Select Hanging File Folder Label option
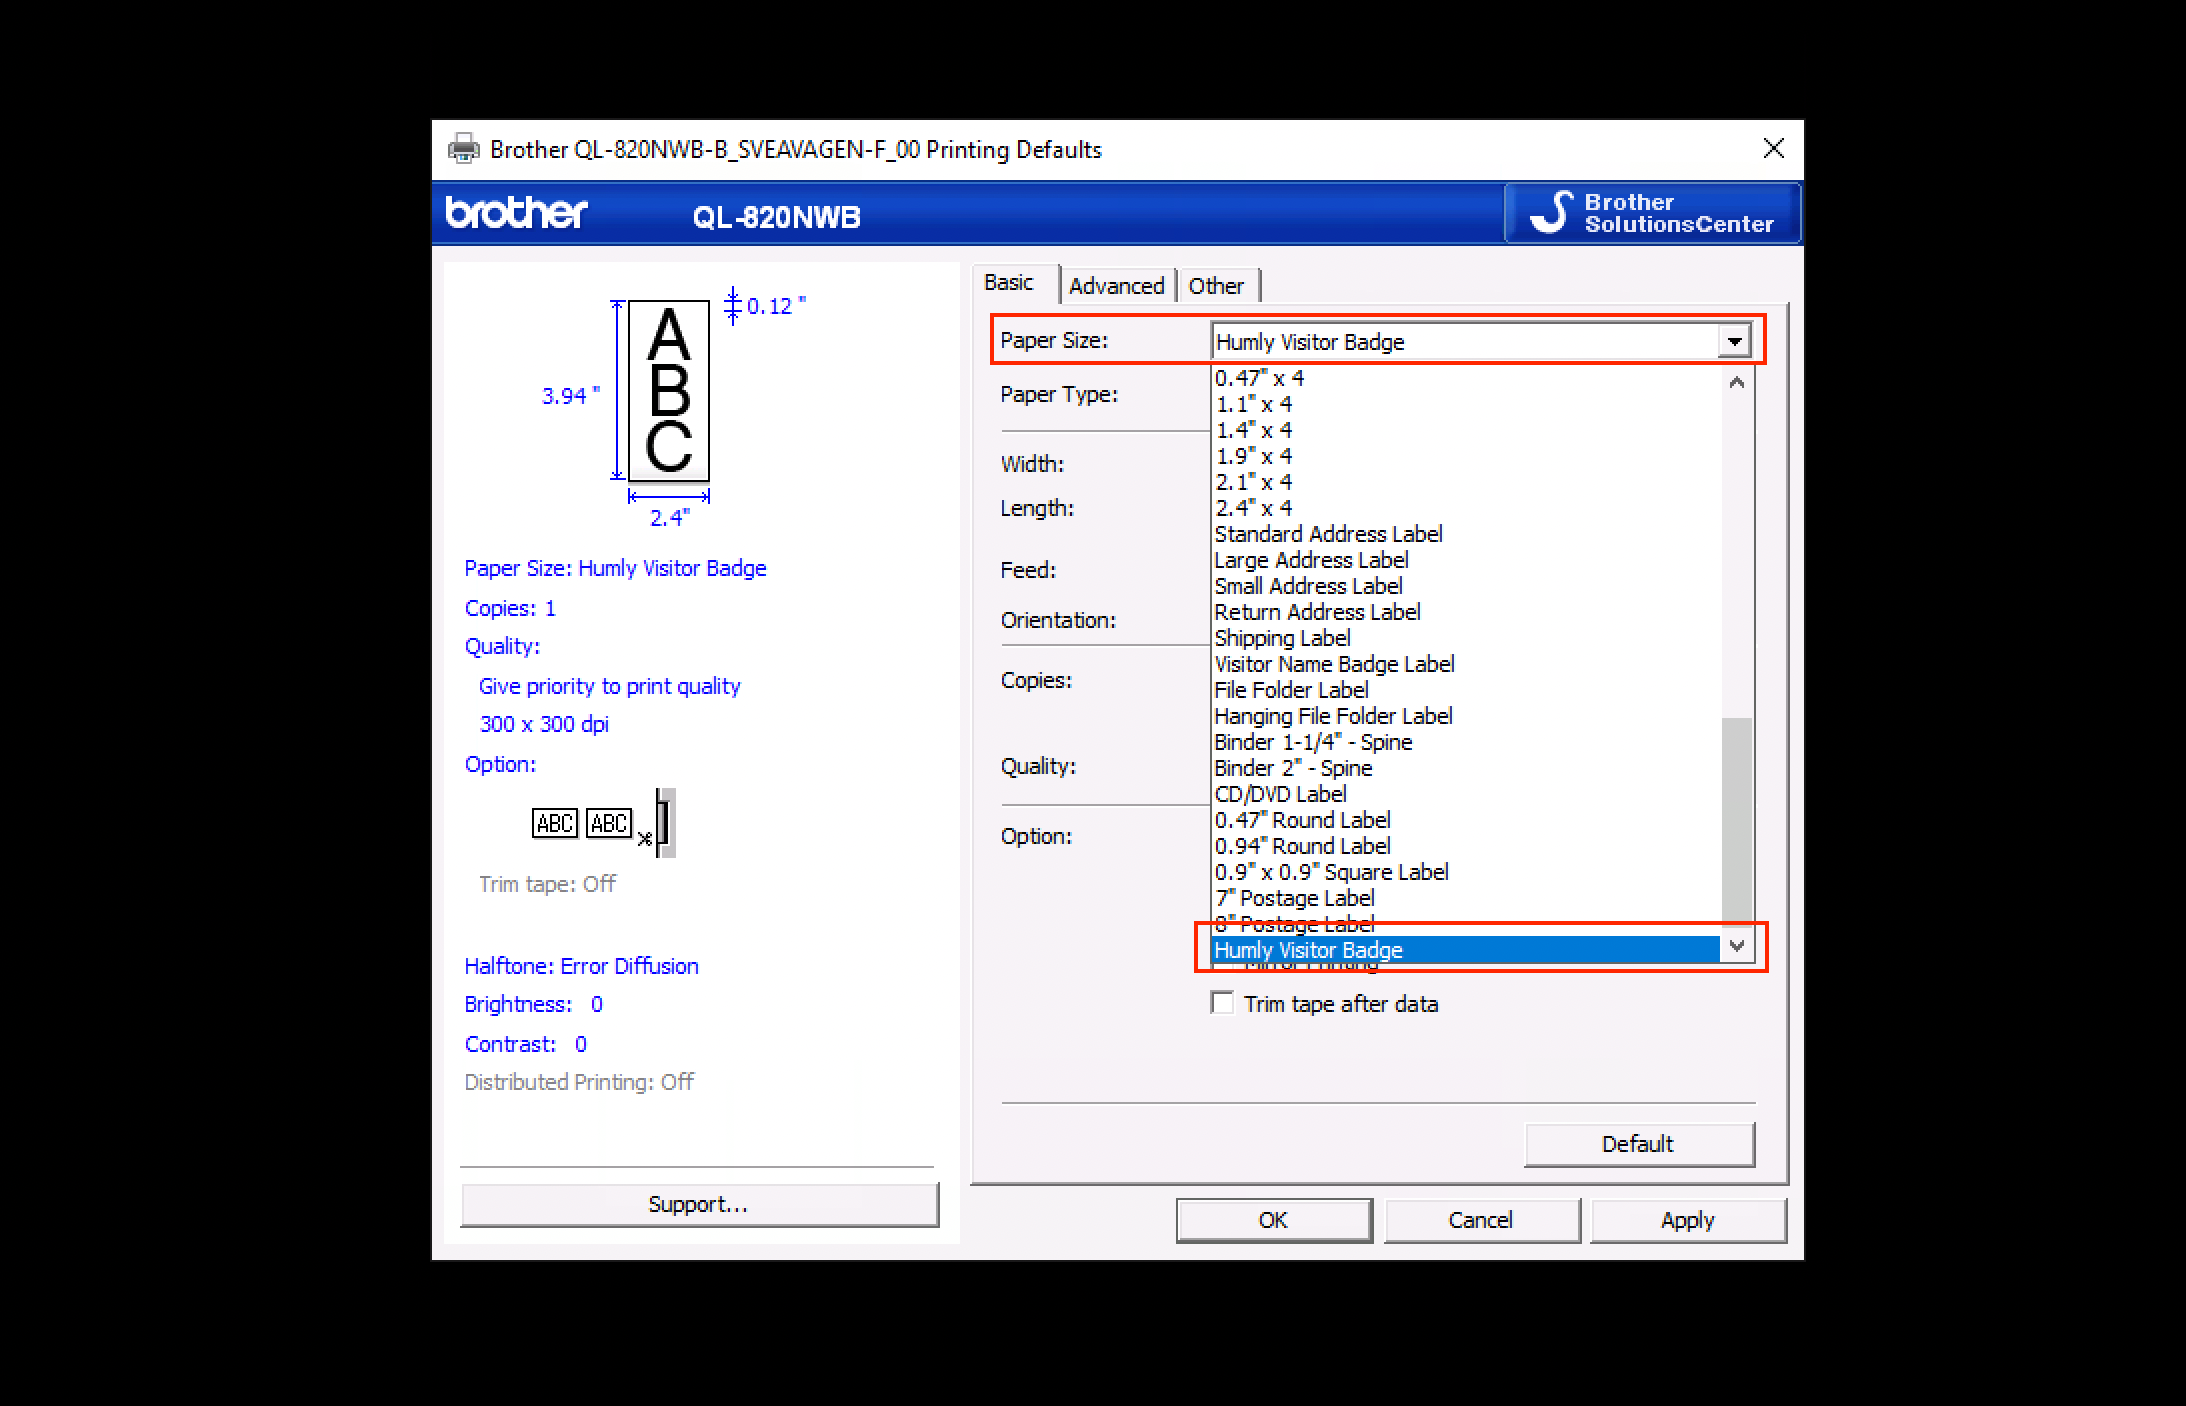 1467,716
